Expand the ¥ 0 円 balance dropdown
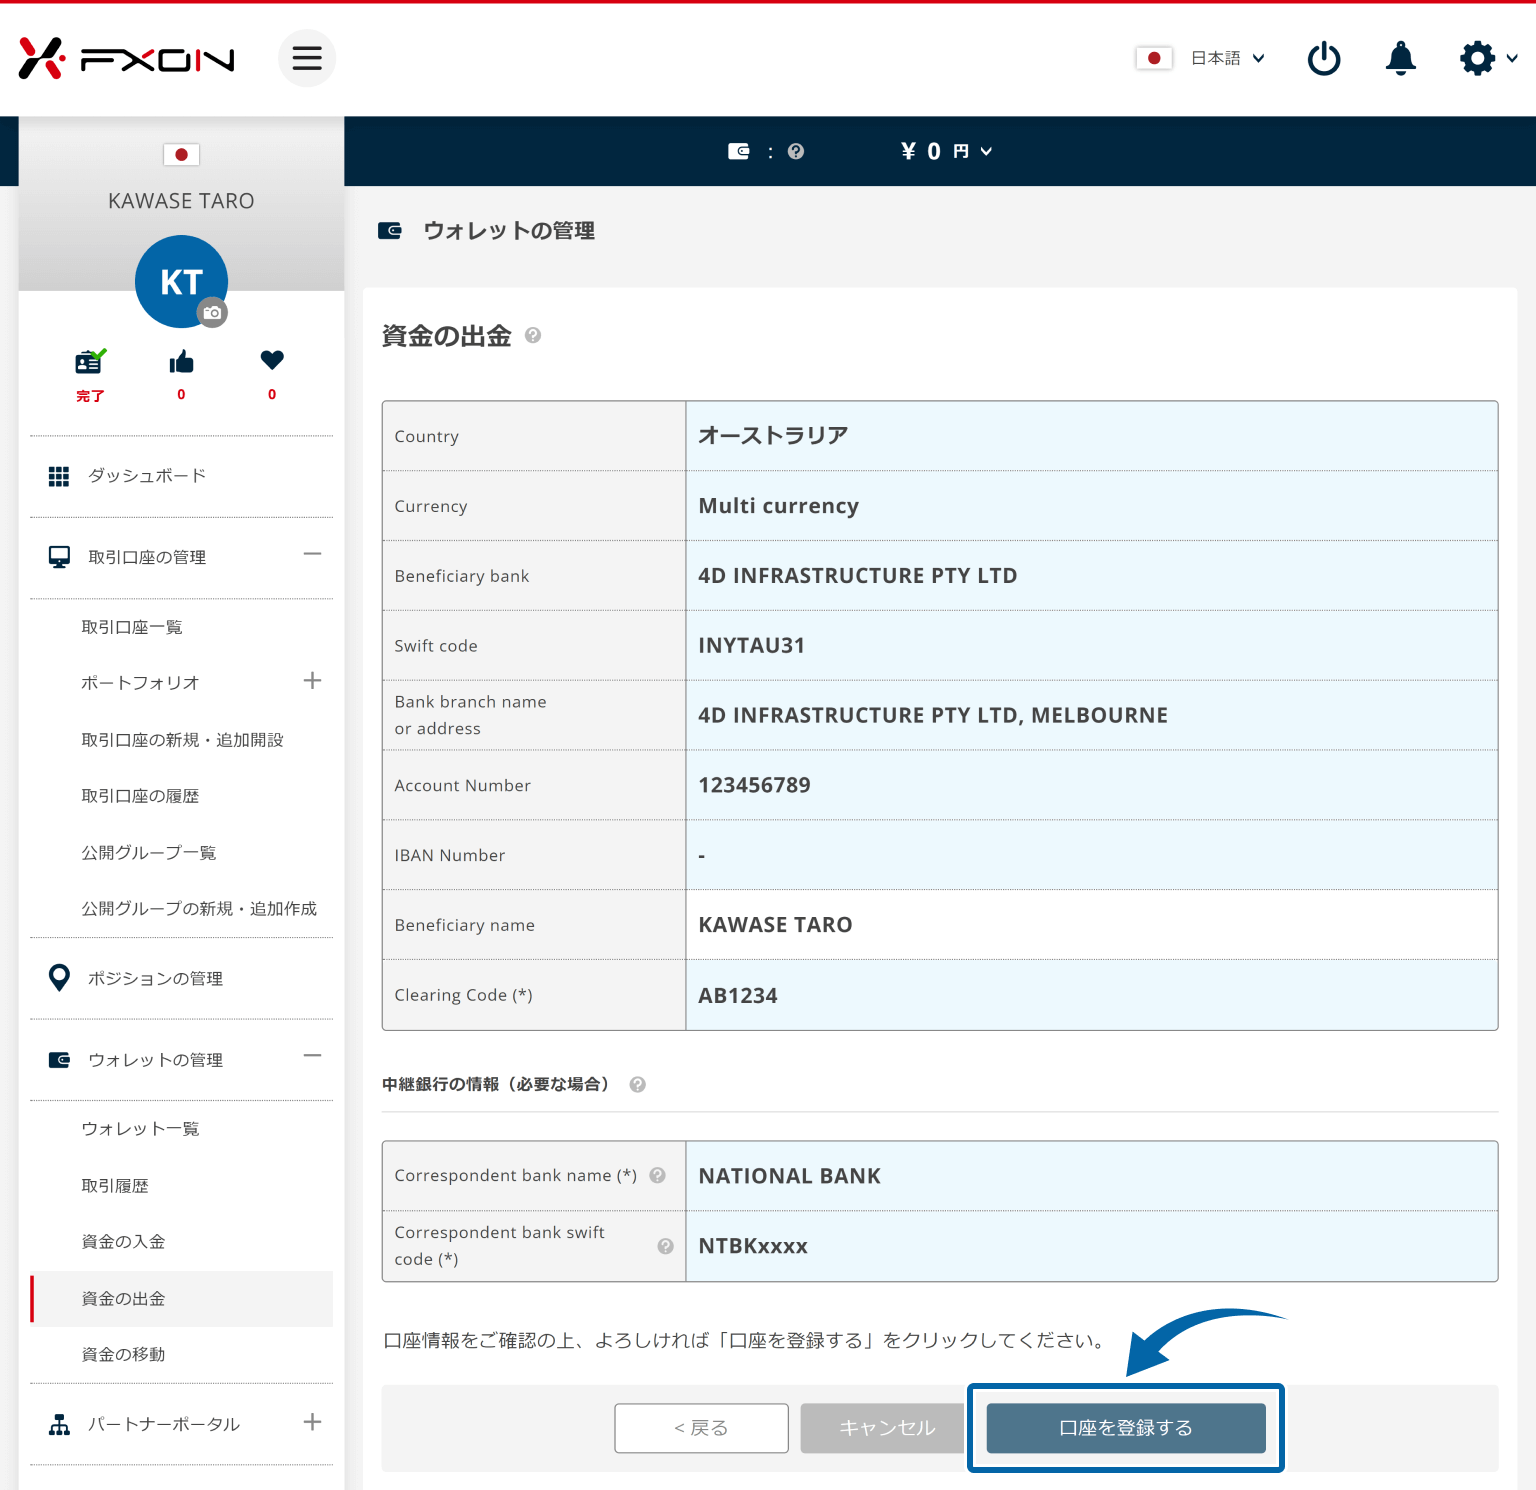The width and height of the screenshot is (1536, 1490). click(946, 151)
